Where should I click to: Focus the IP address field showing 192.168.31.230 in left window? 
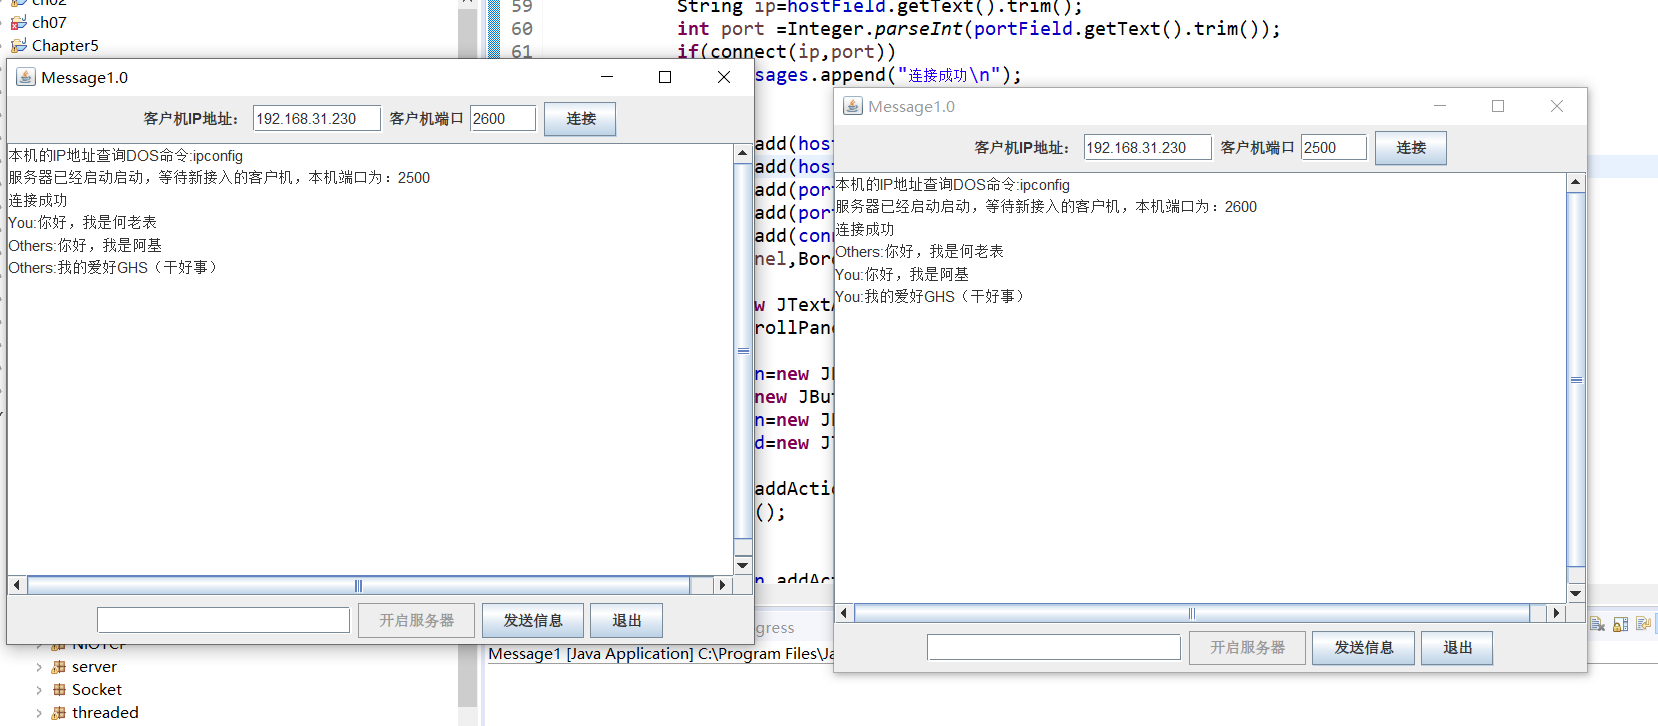click(x=317, y=119)
